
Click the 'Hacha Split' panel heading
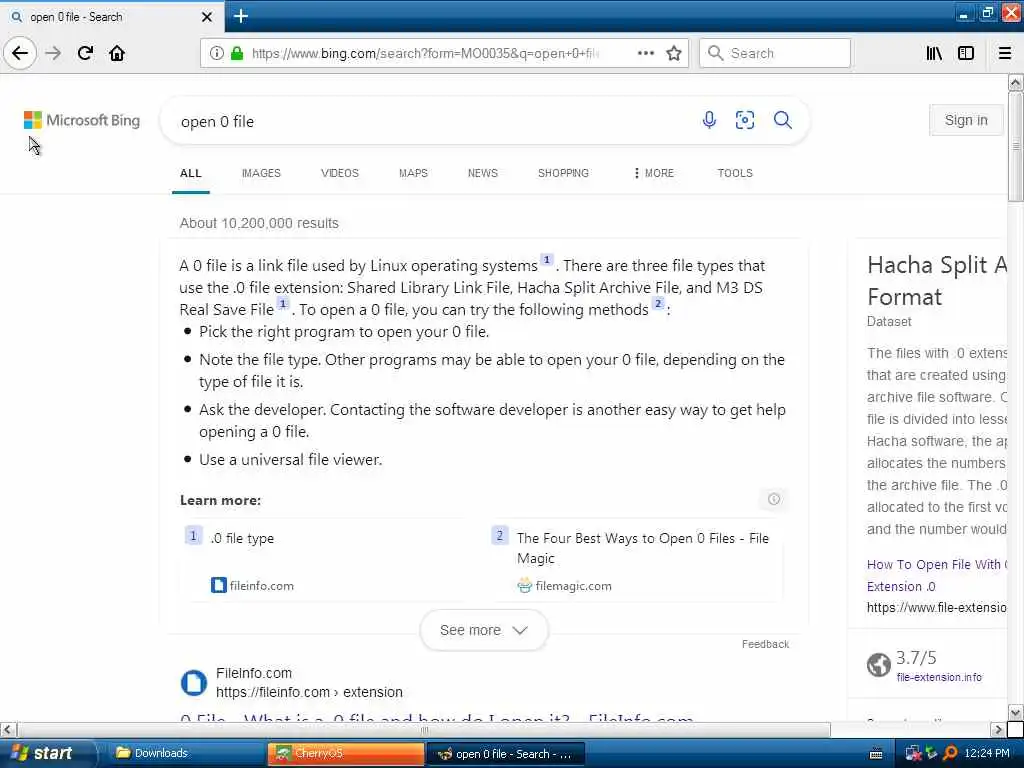coord(936,281)
